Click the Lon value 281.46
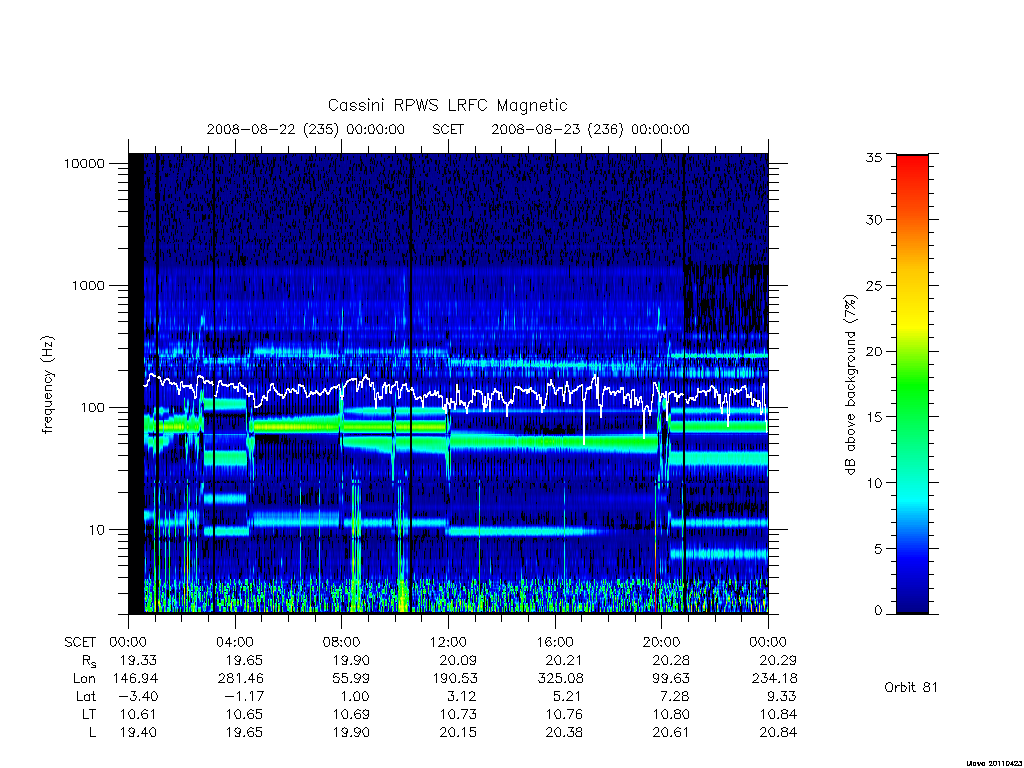The width and height of the screenshot is (1024, 768). coord(240,679)
